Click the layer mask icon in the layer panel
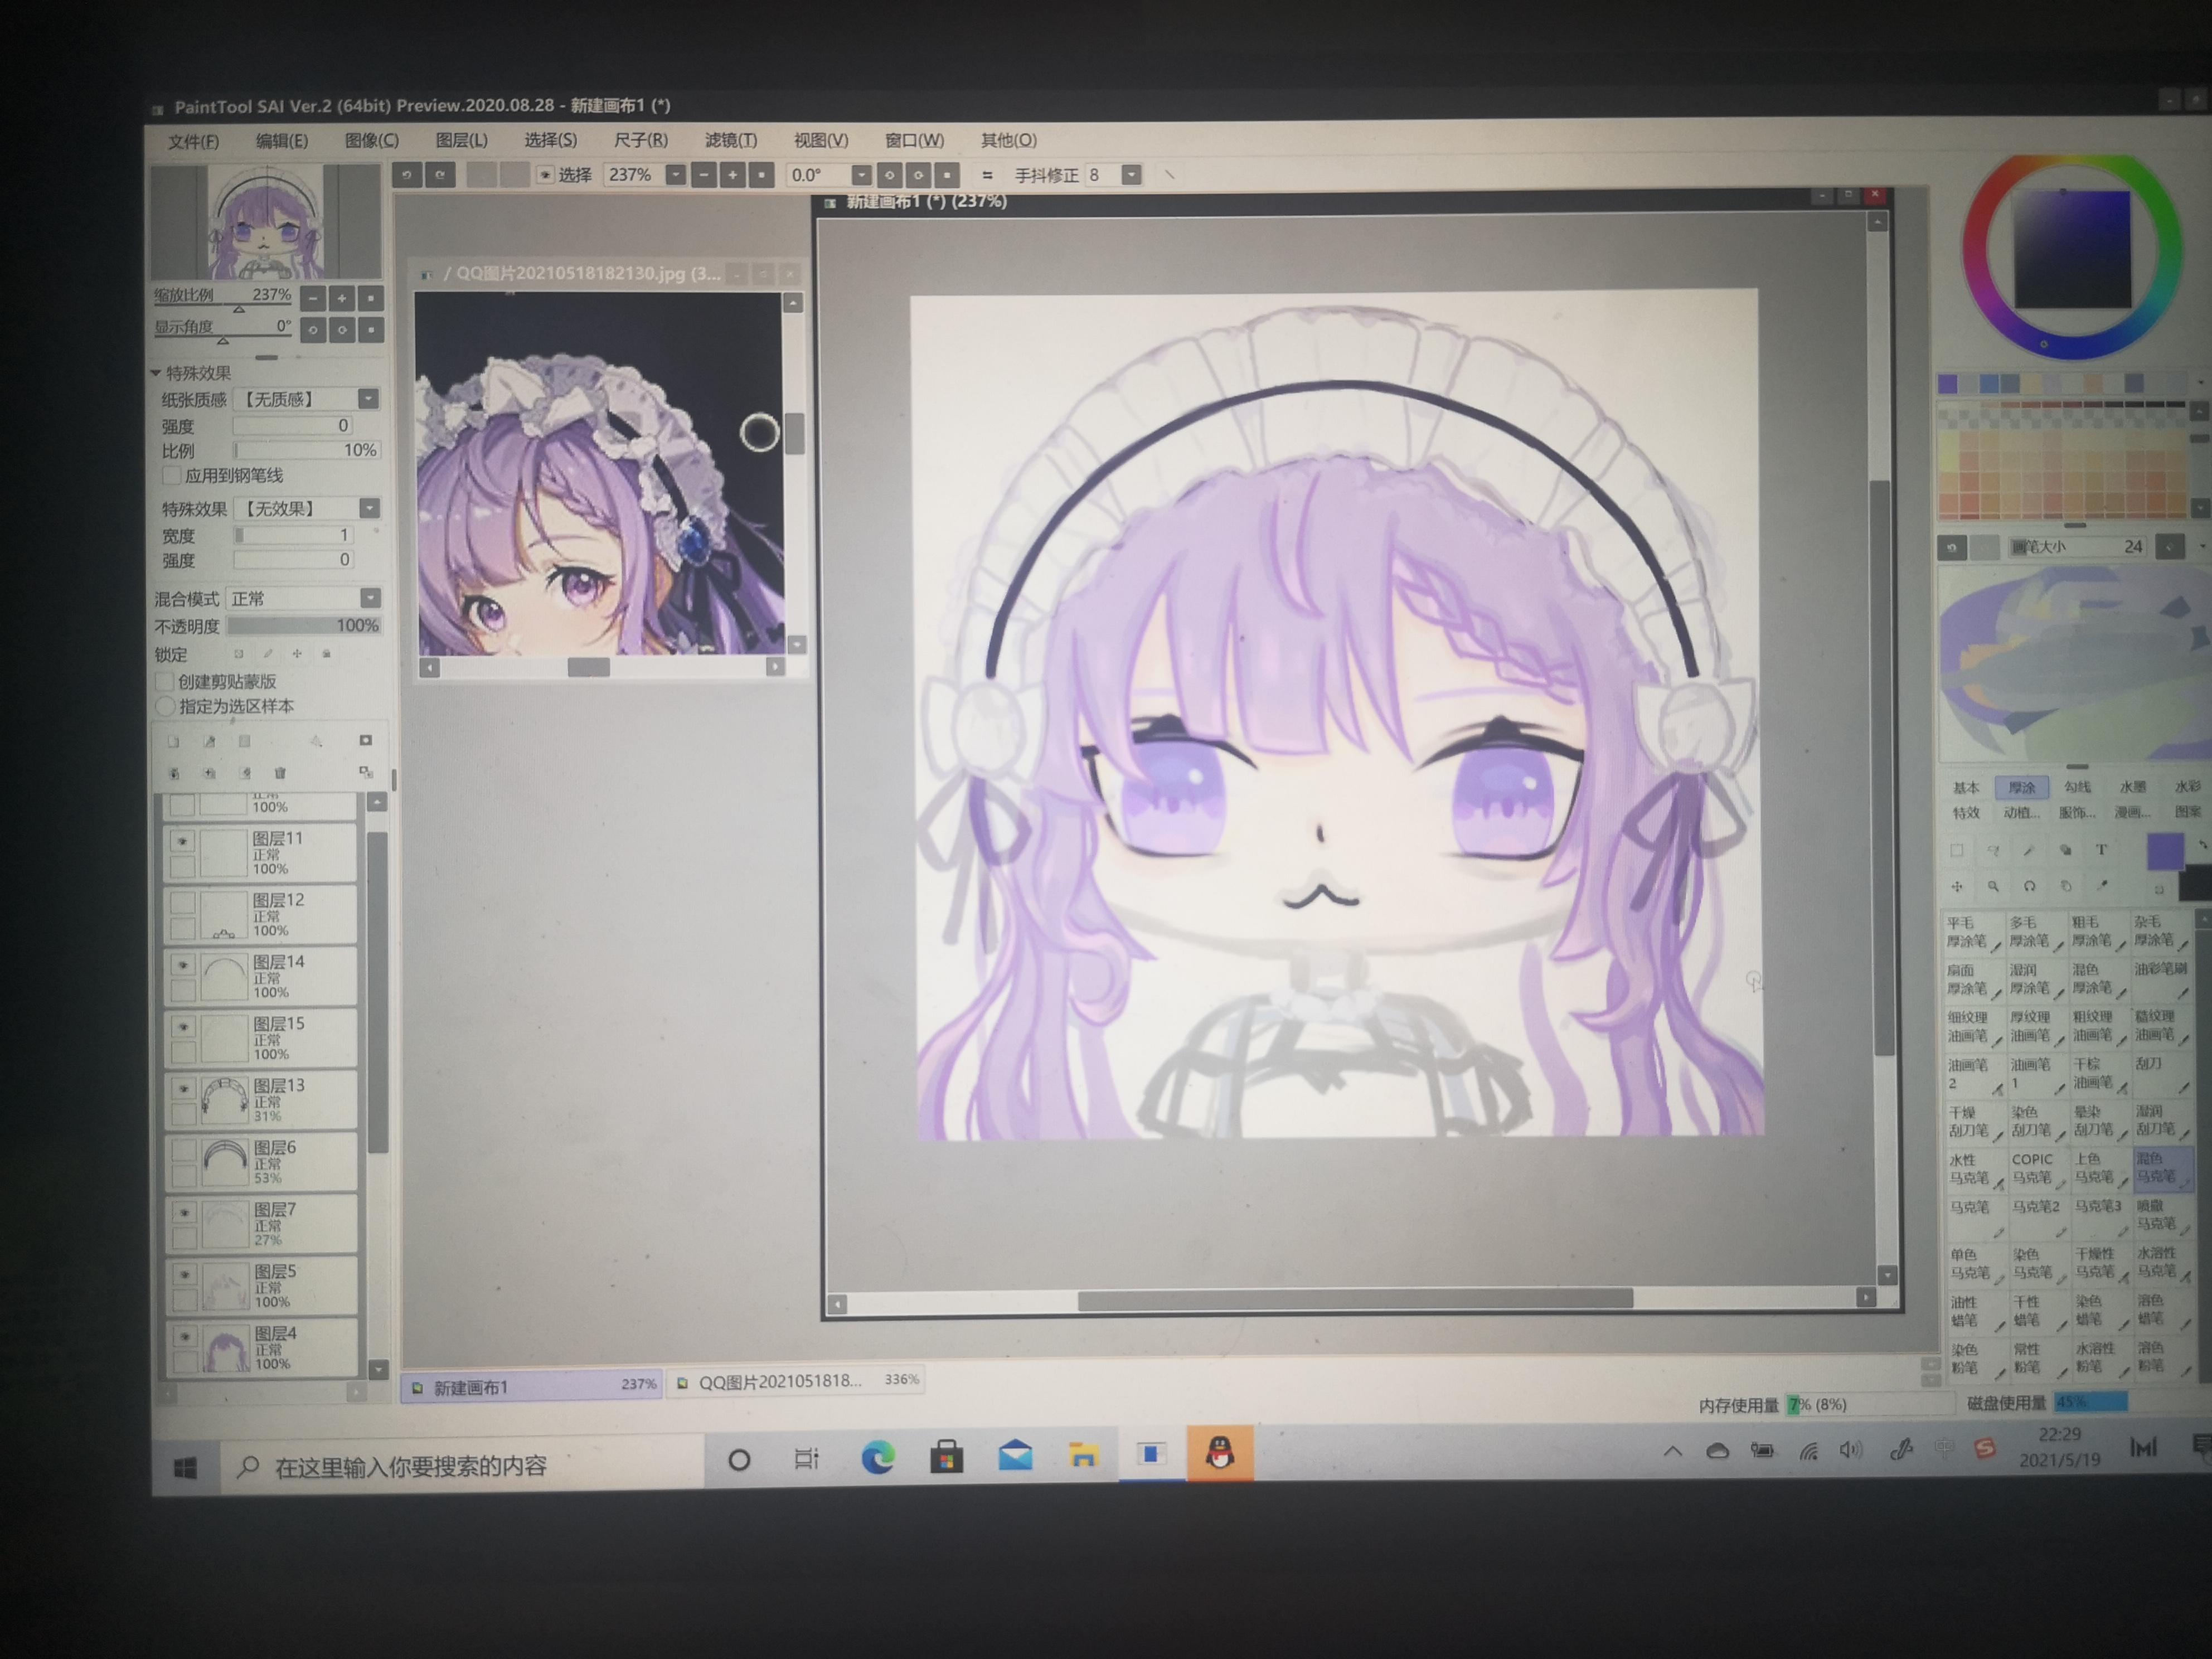The width and height of the screenshot is (2212, 1659). pyautogui.click(x=365, y=741)
